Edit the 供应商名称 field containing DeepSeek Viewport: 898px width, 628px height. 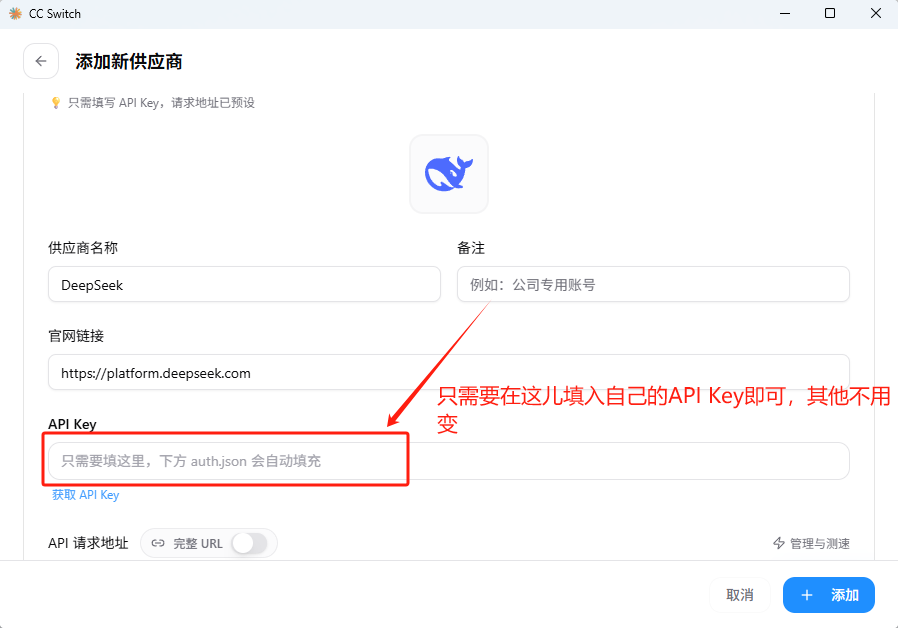point(245,285)
